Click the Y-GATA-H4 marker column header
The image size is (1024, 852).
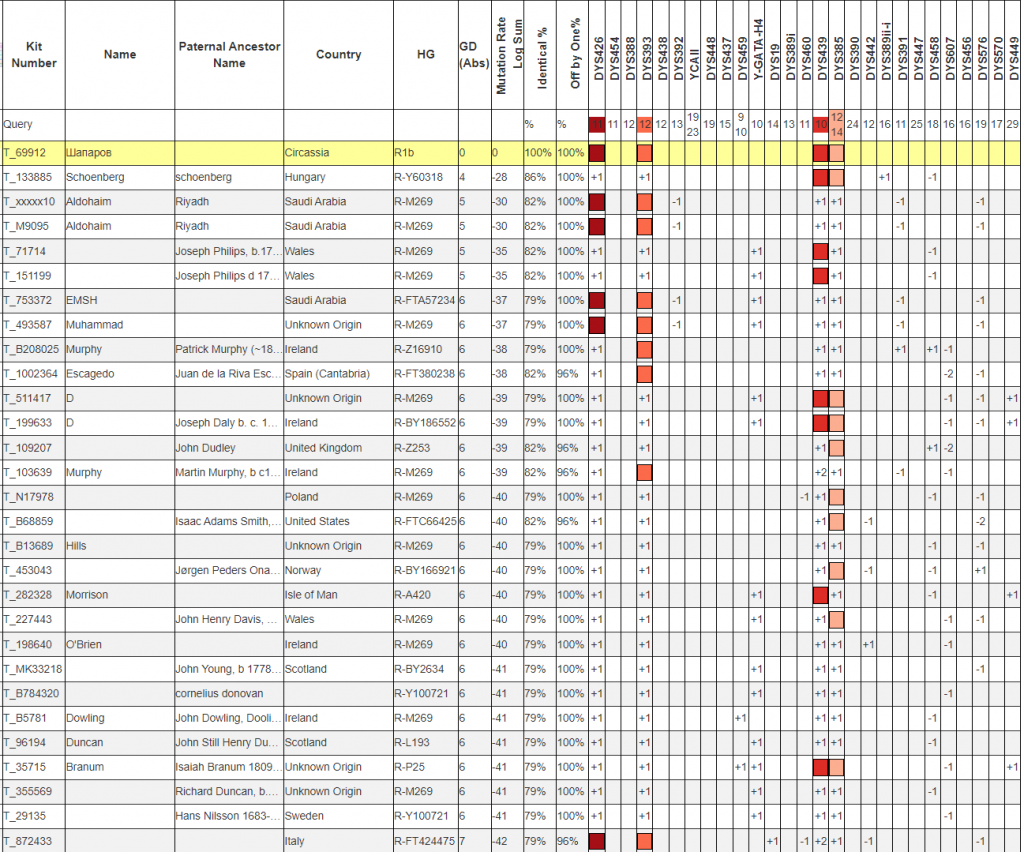pyautogui.click(x=757, y=55)
